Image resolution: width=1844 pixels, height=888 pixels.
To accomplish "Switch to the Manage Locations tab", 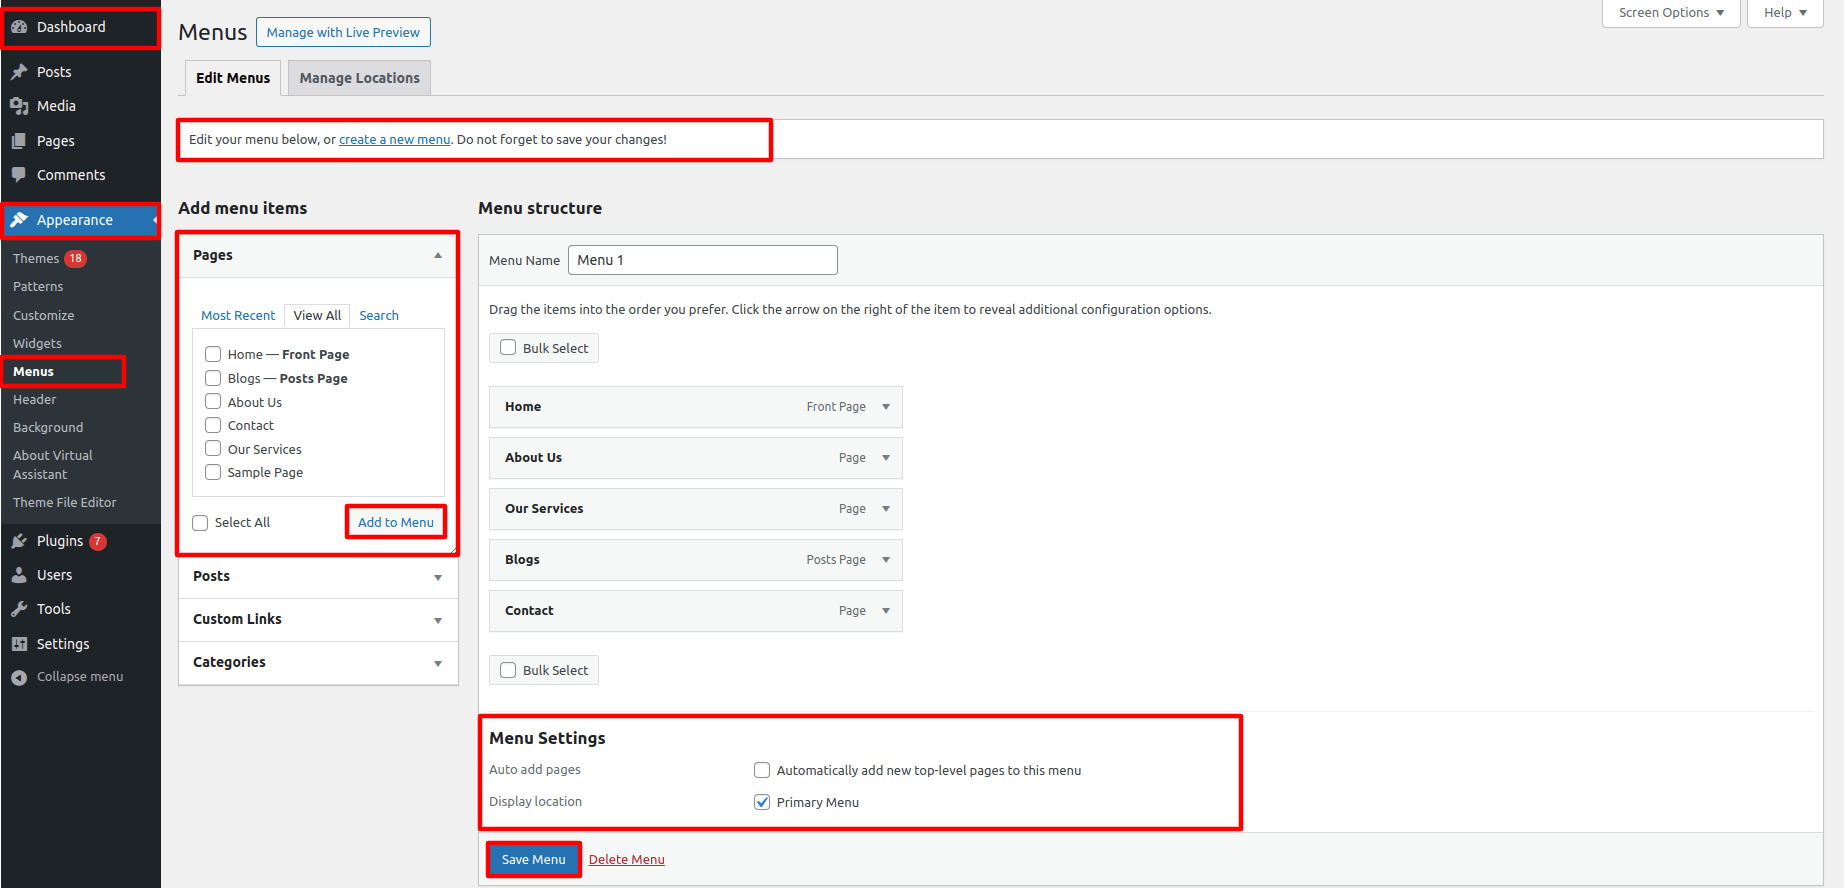I will 359,78.
